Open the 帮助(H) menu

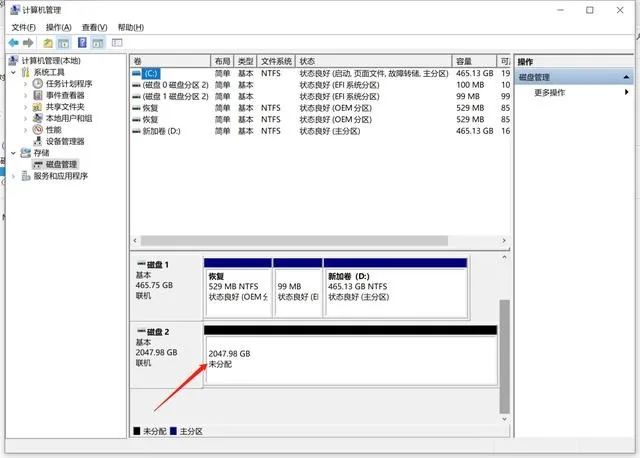[131, 27]
